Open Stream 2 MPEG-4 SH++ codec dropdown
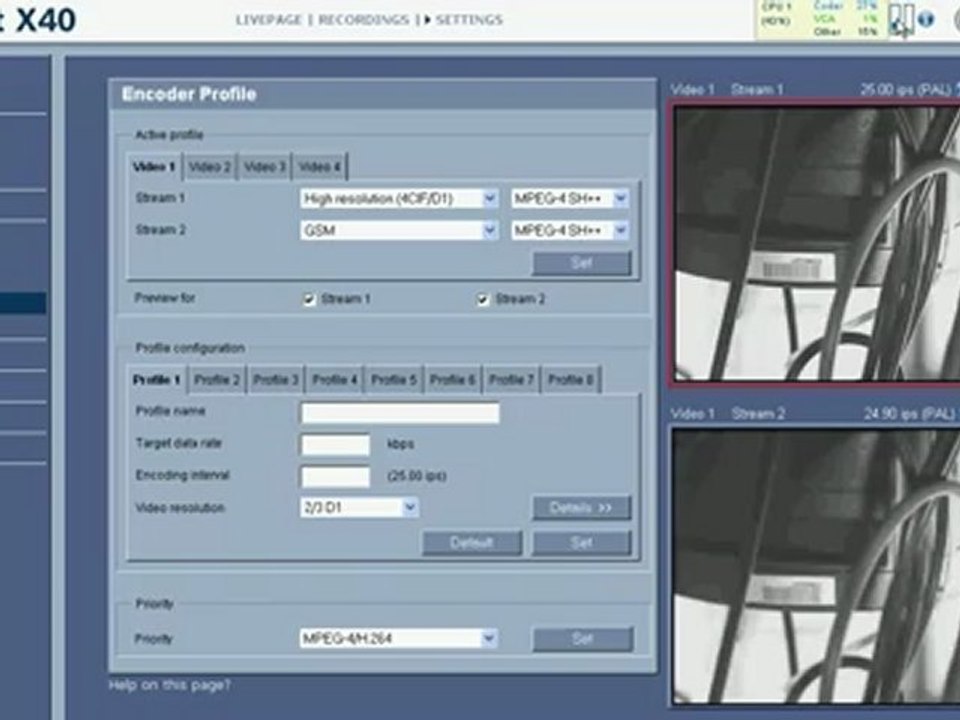Screen dimensions: 960x720 pos(570,230)
